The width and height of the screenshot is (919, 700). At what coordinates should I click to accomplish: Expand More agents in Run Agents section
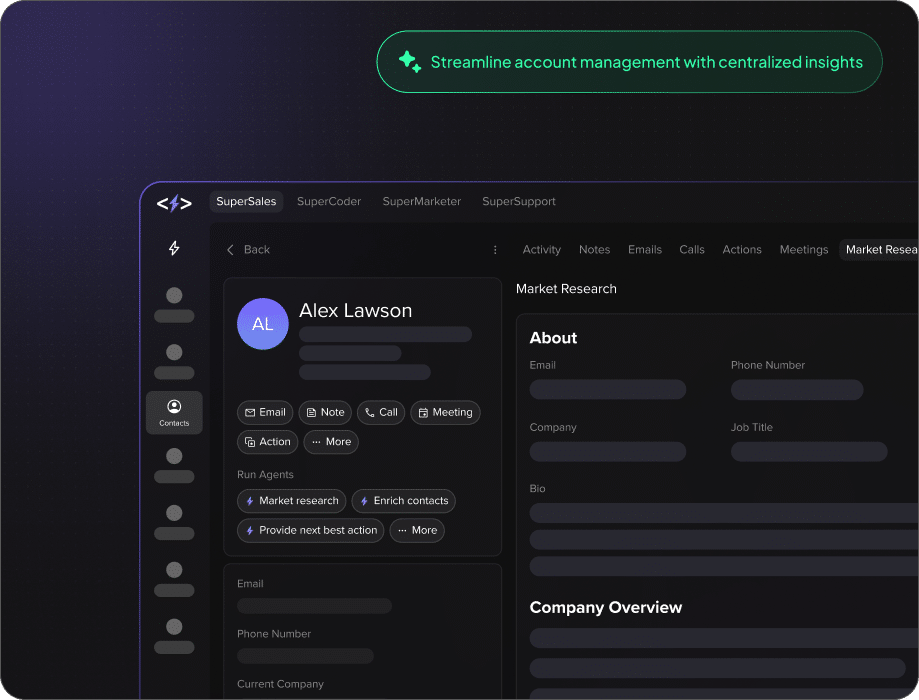pos(416,530)
